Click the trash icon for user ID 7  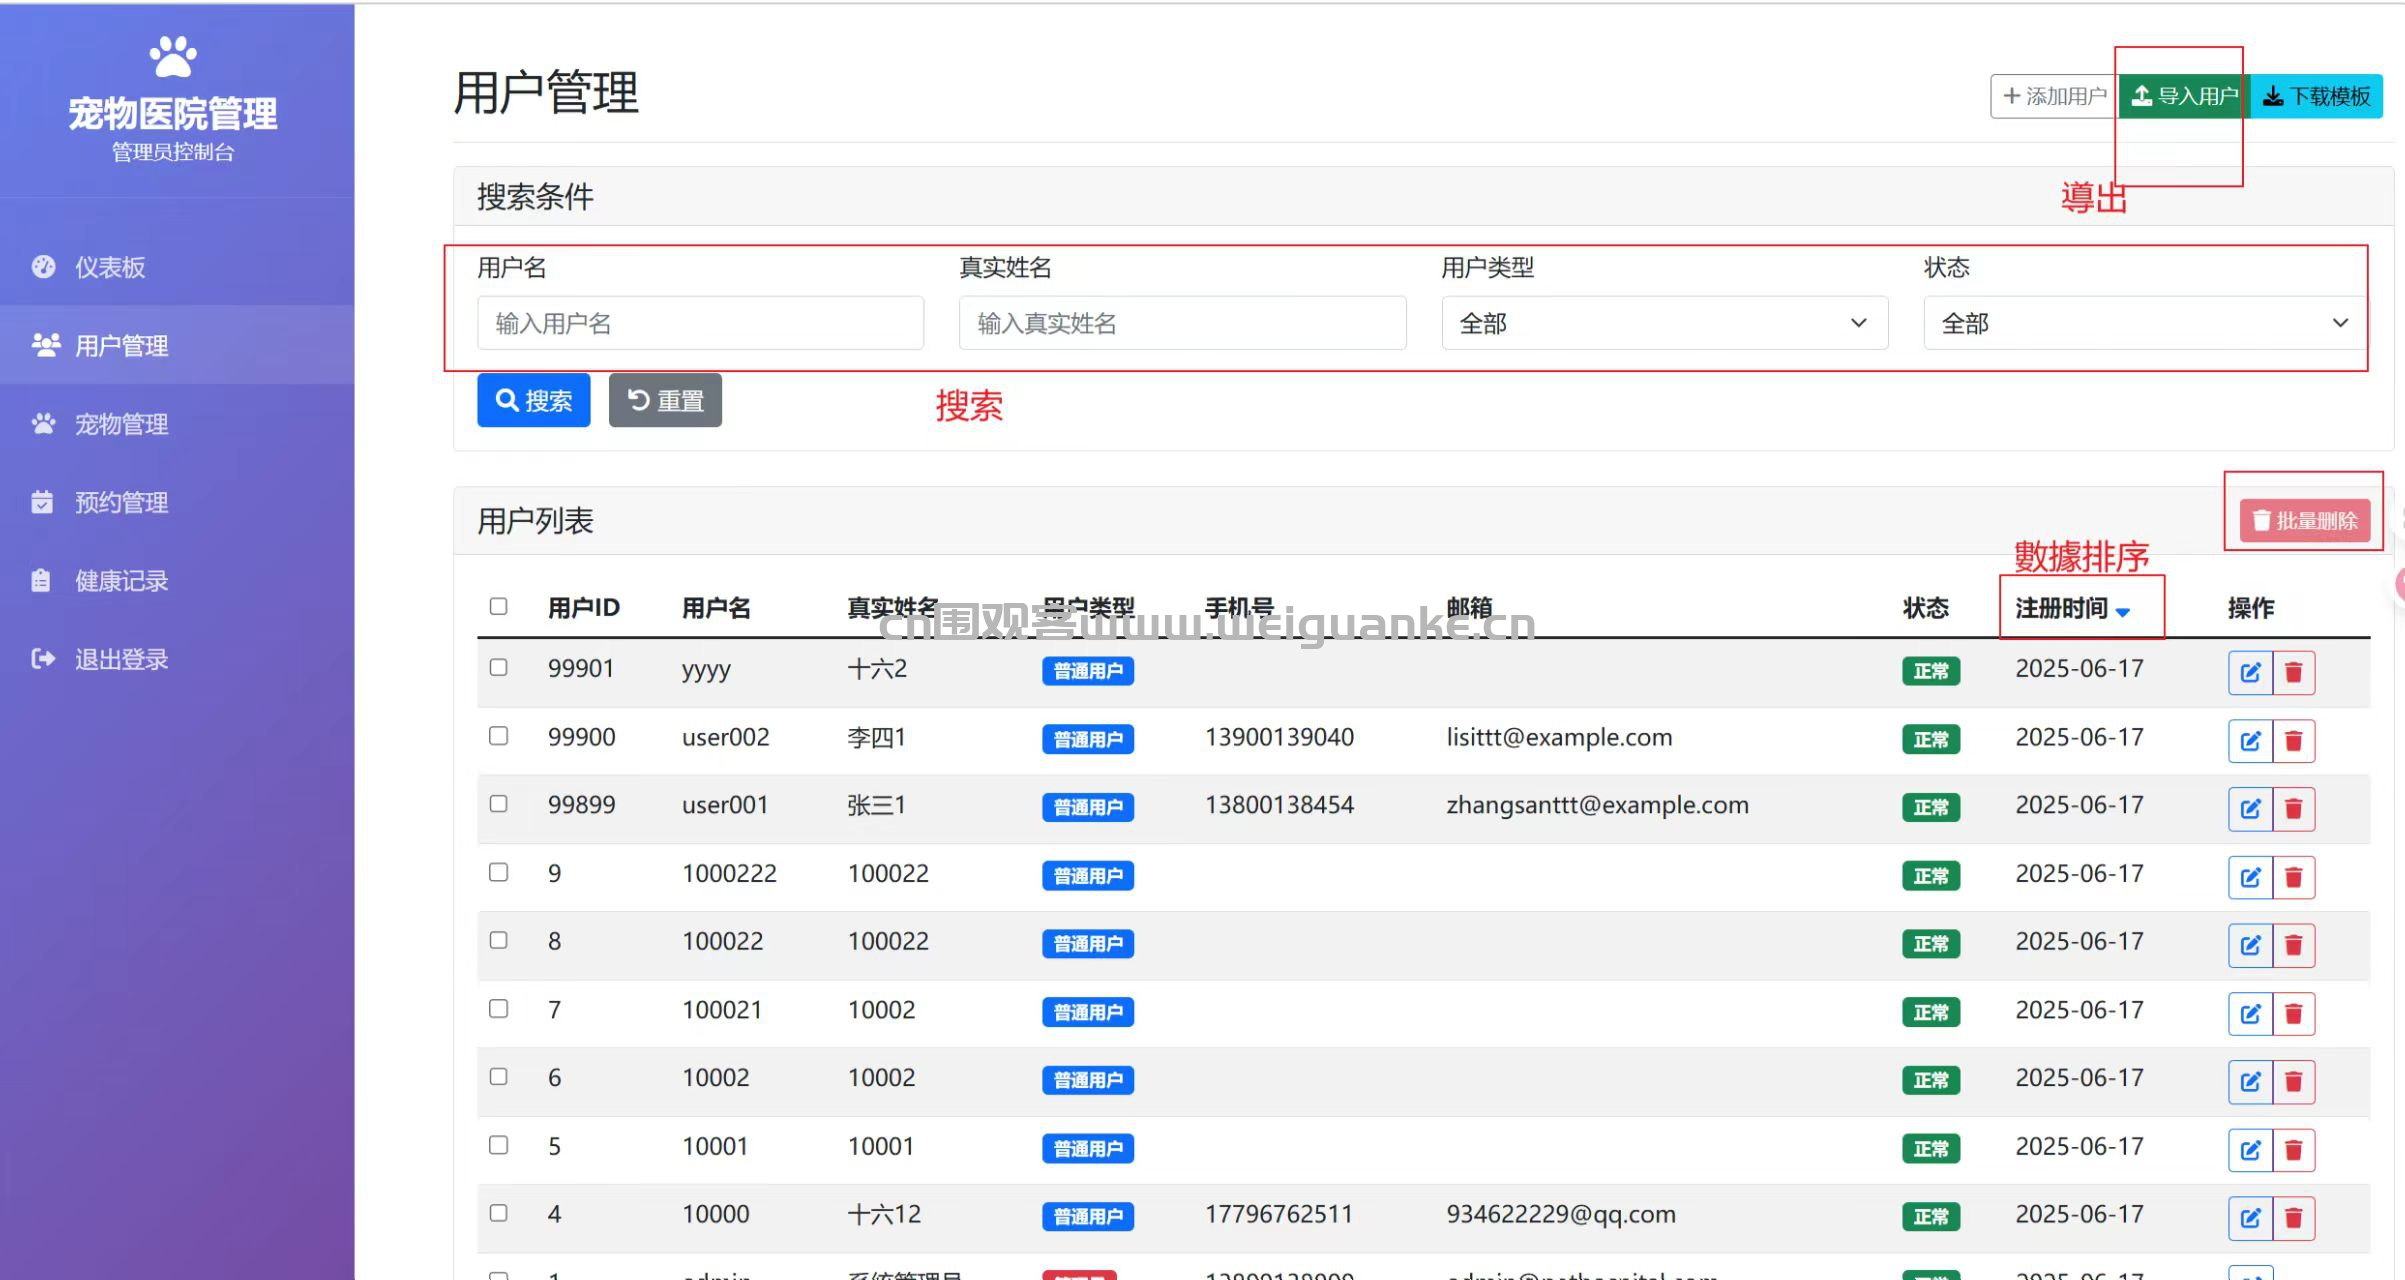coord(2294,1014)
